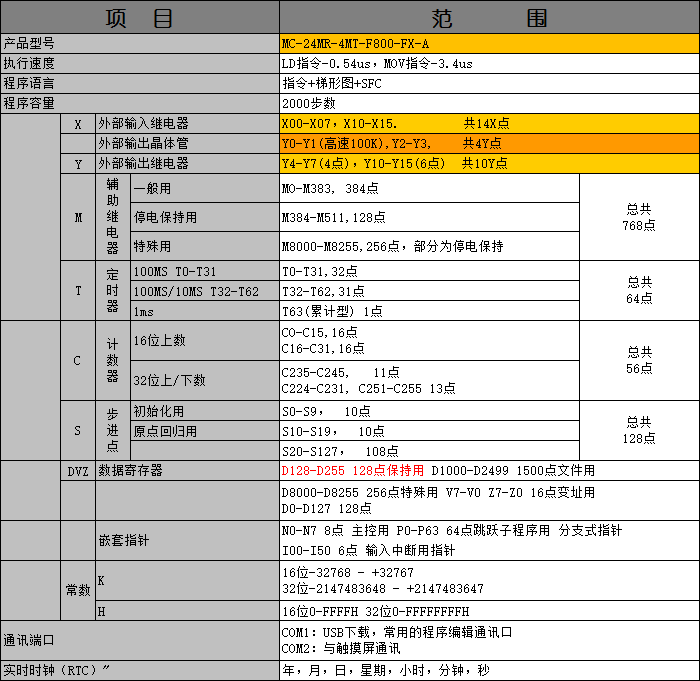The image size is (700, 681).
Task: Select 年，月，日，星期 clock cell
Action: click(489, 670)
